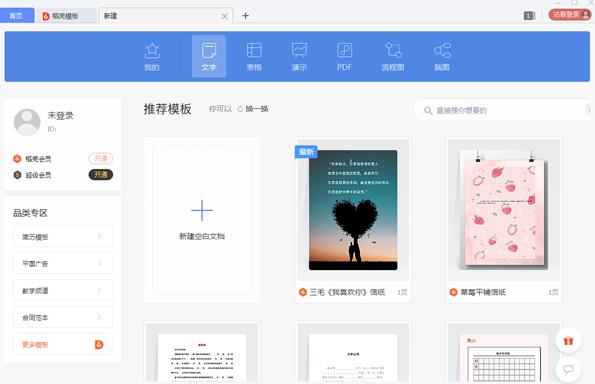Click orange icon on 更多模板 row
The height and width of the screenshot is (384, 595).
(99, 345)
